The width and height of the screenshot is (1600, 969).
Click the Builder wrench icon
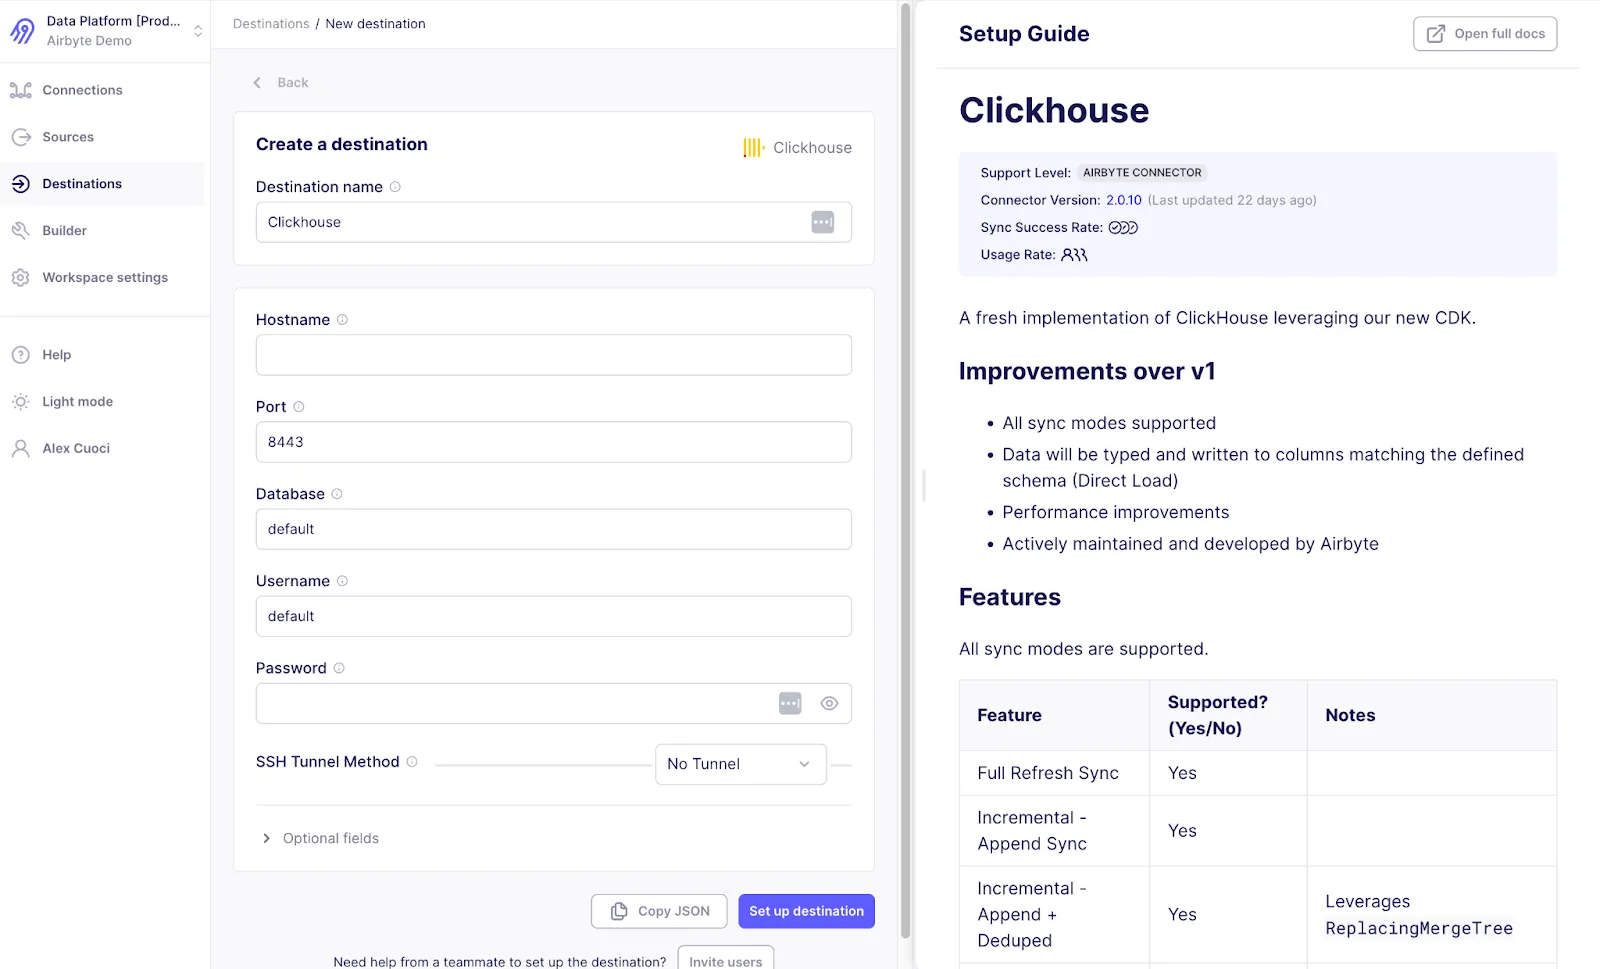[x=21, y=231]
